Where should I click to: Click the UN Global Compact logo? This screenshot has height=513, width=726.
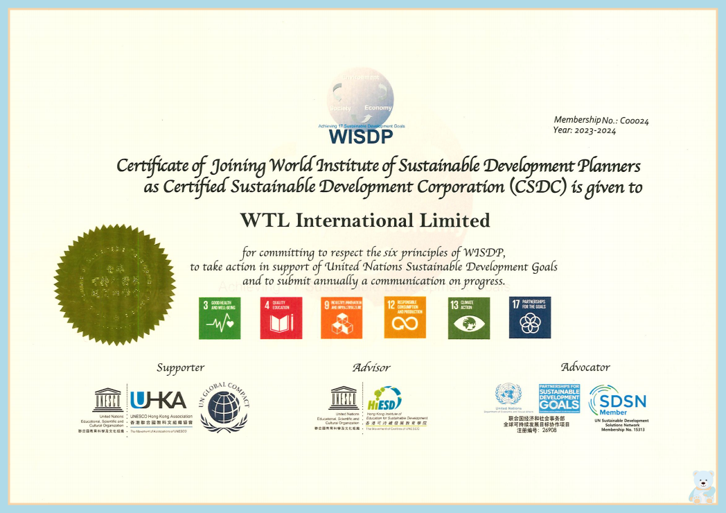(224, 407)
